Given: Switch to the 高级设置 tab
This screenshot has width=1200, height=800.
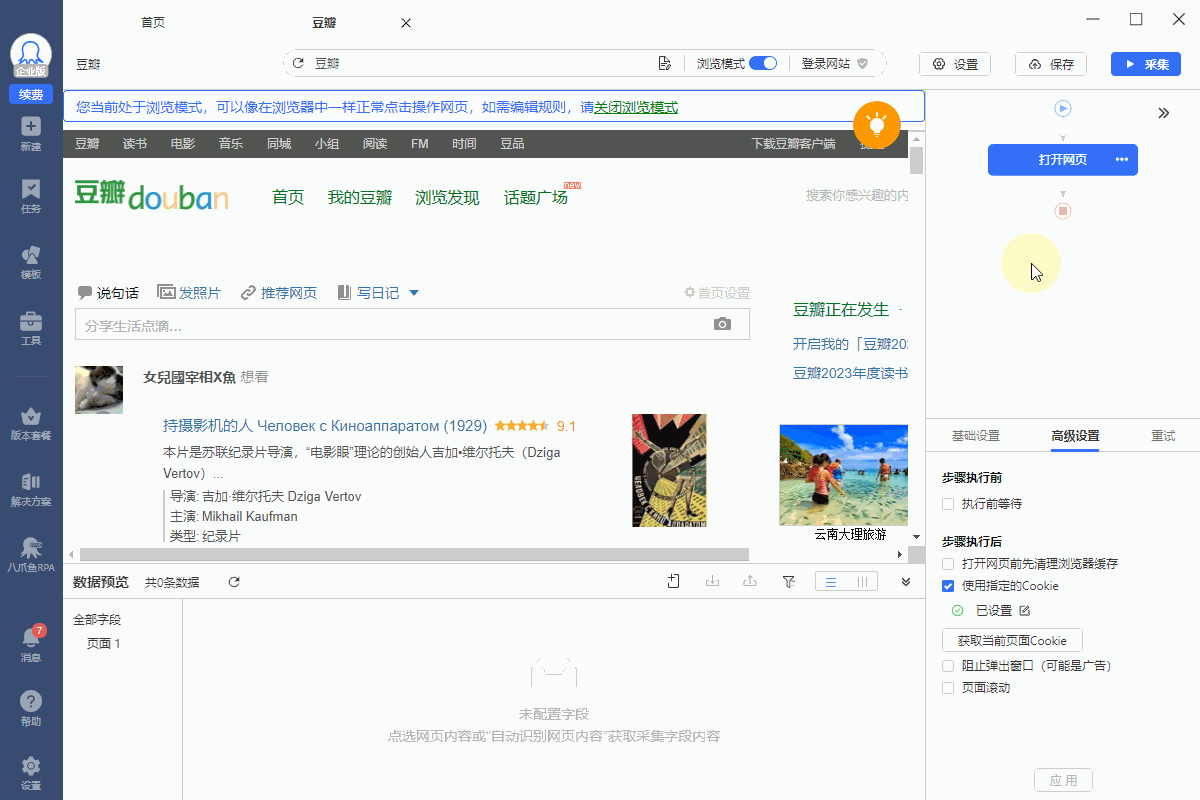Looking at the screenshot, I should (1075, 436).
